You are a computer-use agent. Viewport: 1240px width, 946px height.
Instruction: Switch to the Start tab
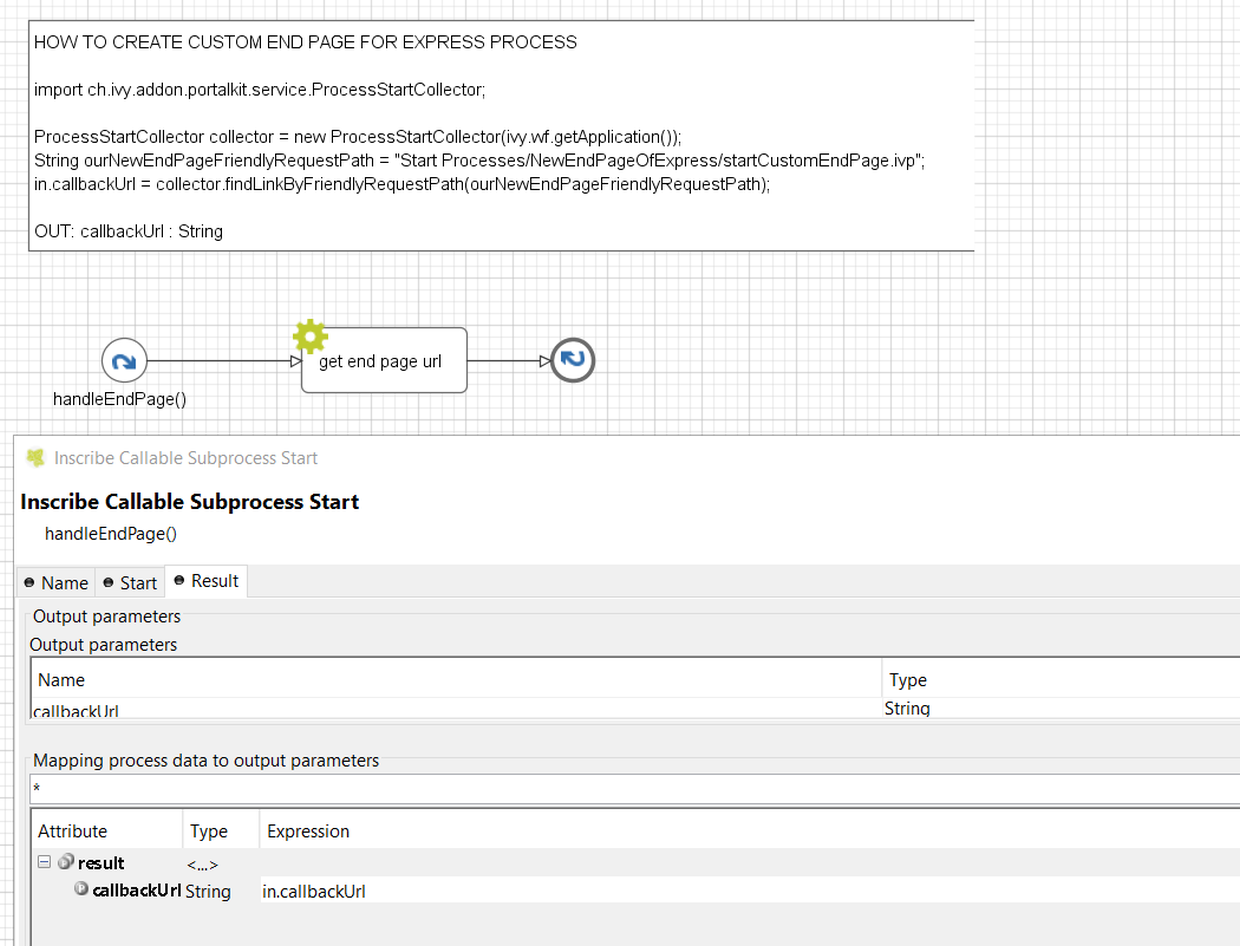tap(130, 583)
